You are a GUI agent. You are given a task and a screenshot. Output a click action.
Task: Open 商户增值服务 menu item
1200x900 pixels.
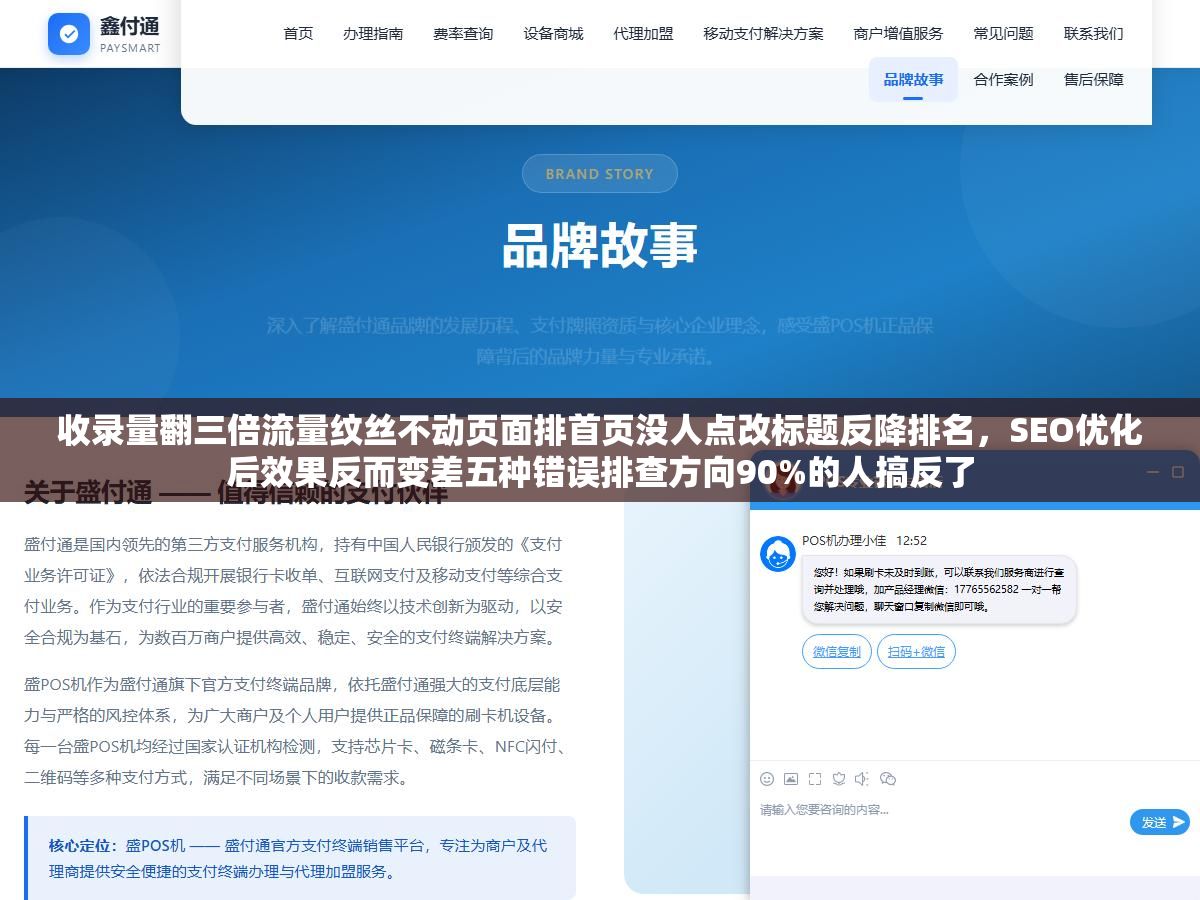click(898, 33)
